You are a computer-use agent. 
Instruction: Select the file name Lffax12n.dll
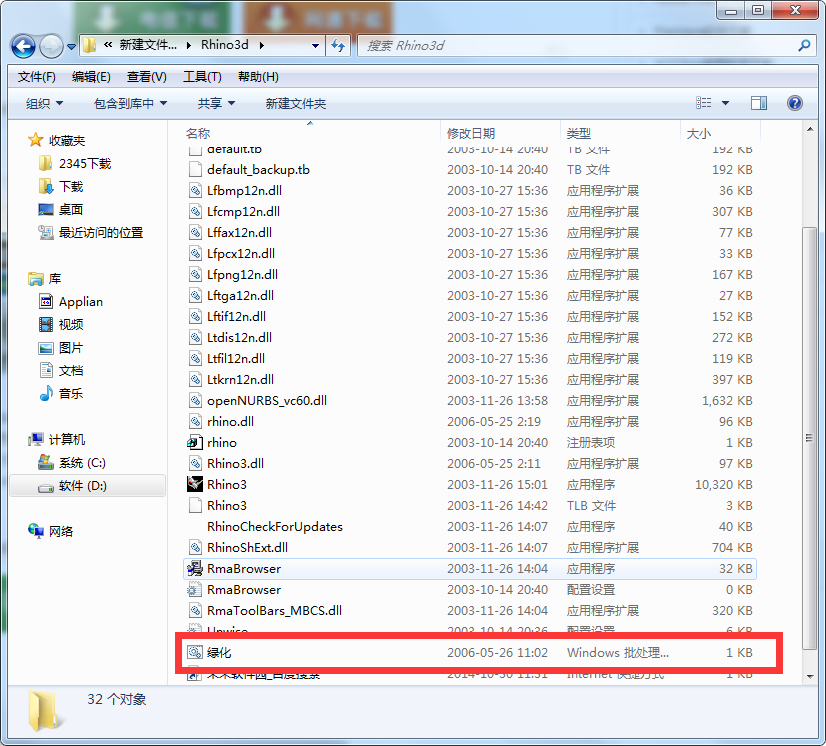coord(239,233)
